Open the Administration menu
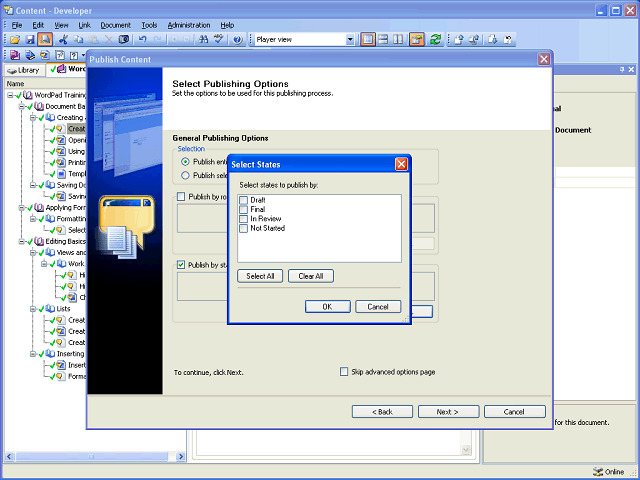The image size is (640, 480). click(189, 25)
